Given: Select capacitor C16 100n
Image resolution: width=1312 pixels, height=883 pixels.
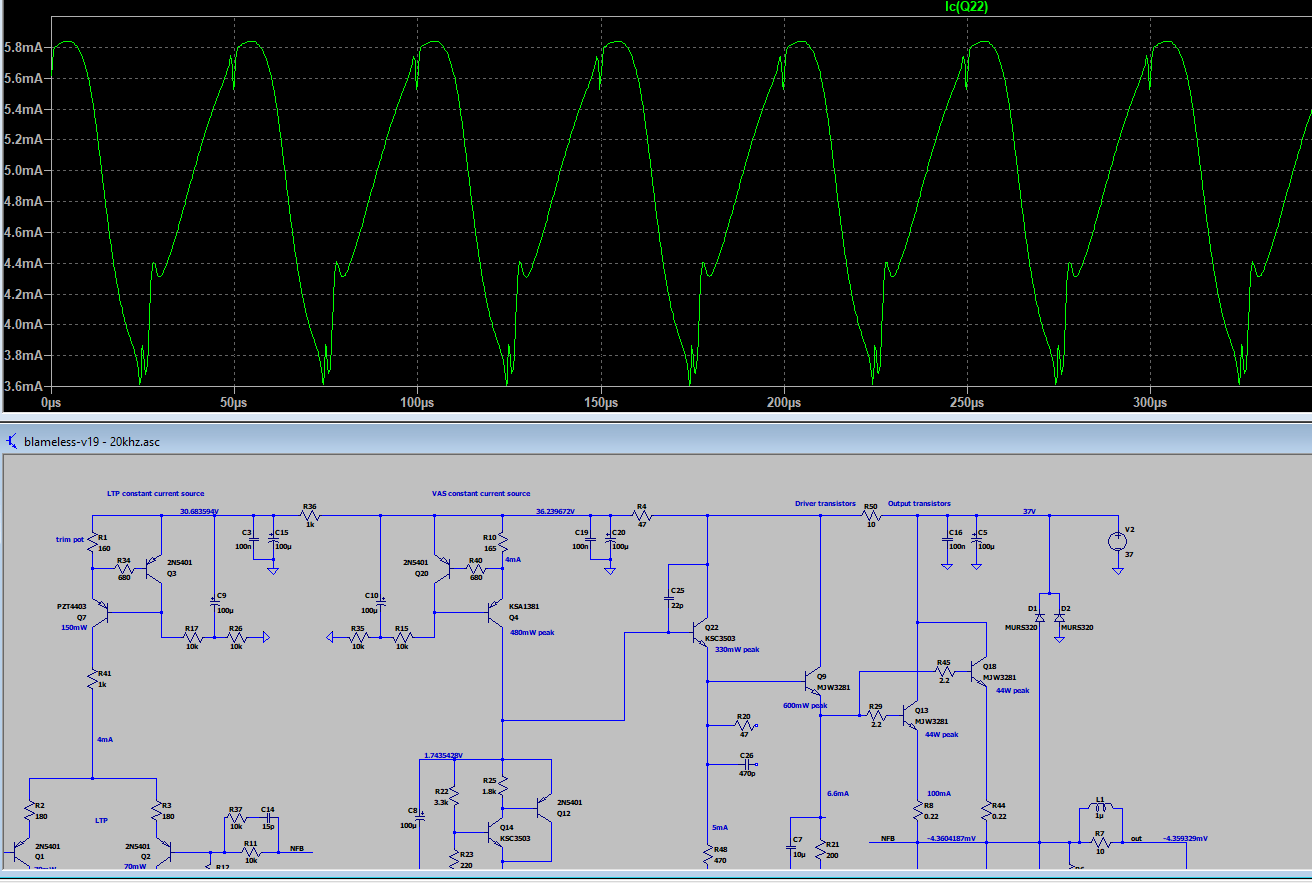Looking at the screenshot, I should 946,540.
